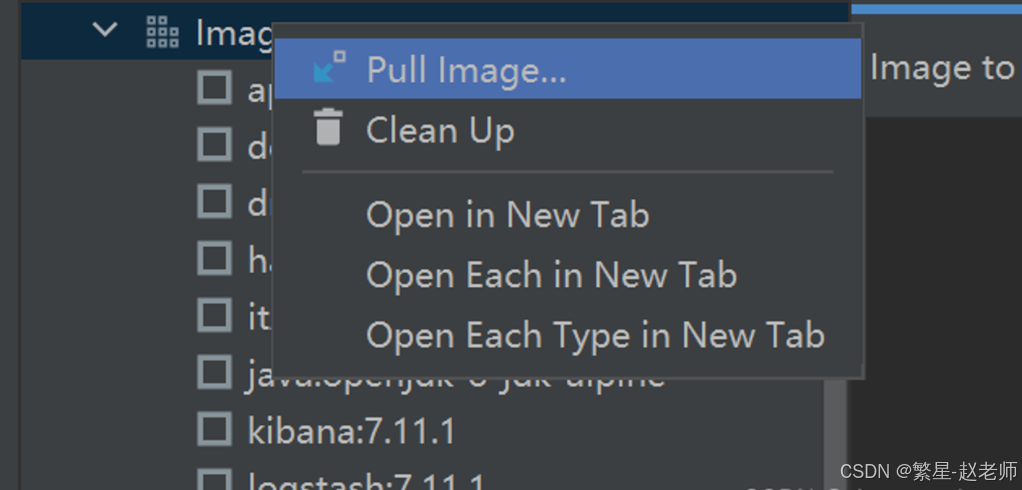The height and width of the screenshot is (490, 1022).
Task: Click the trash can Clean Up icon
Action: tap(328, 130)
